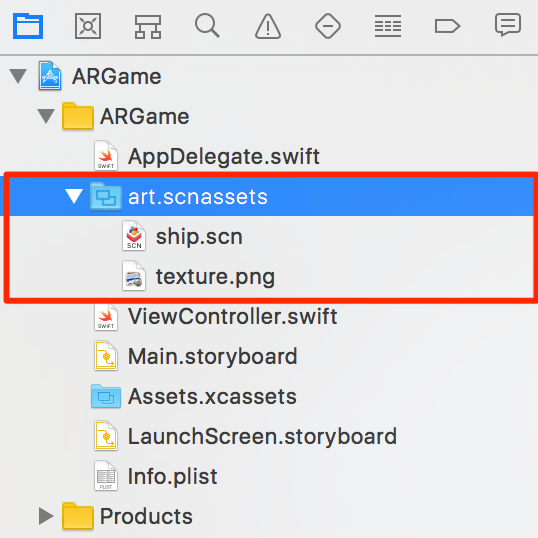538x538 pixels.
Task: Collapse the yellow ARGame group folder
Action: coord(46,116)
